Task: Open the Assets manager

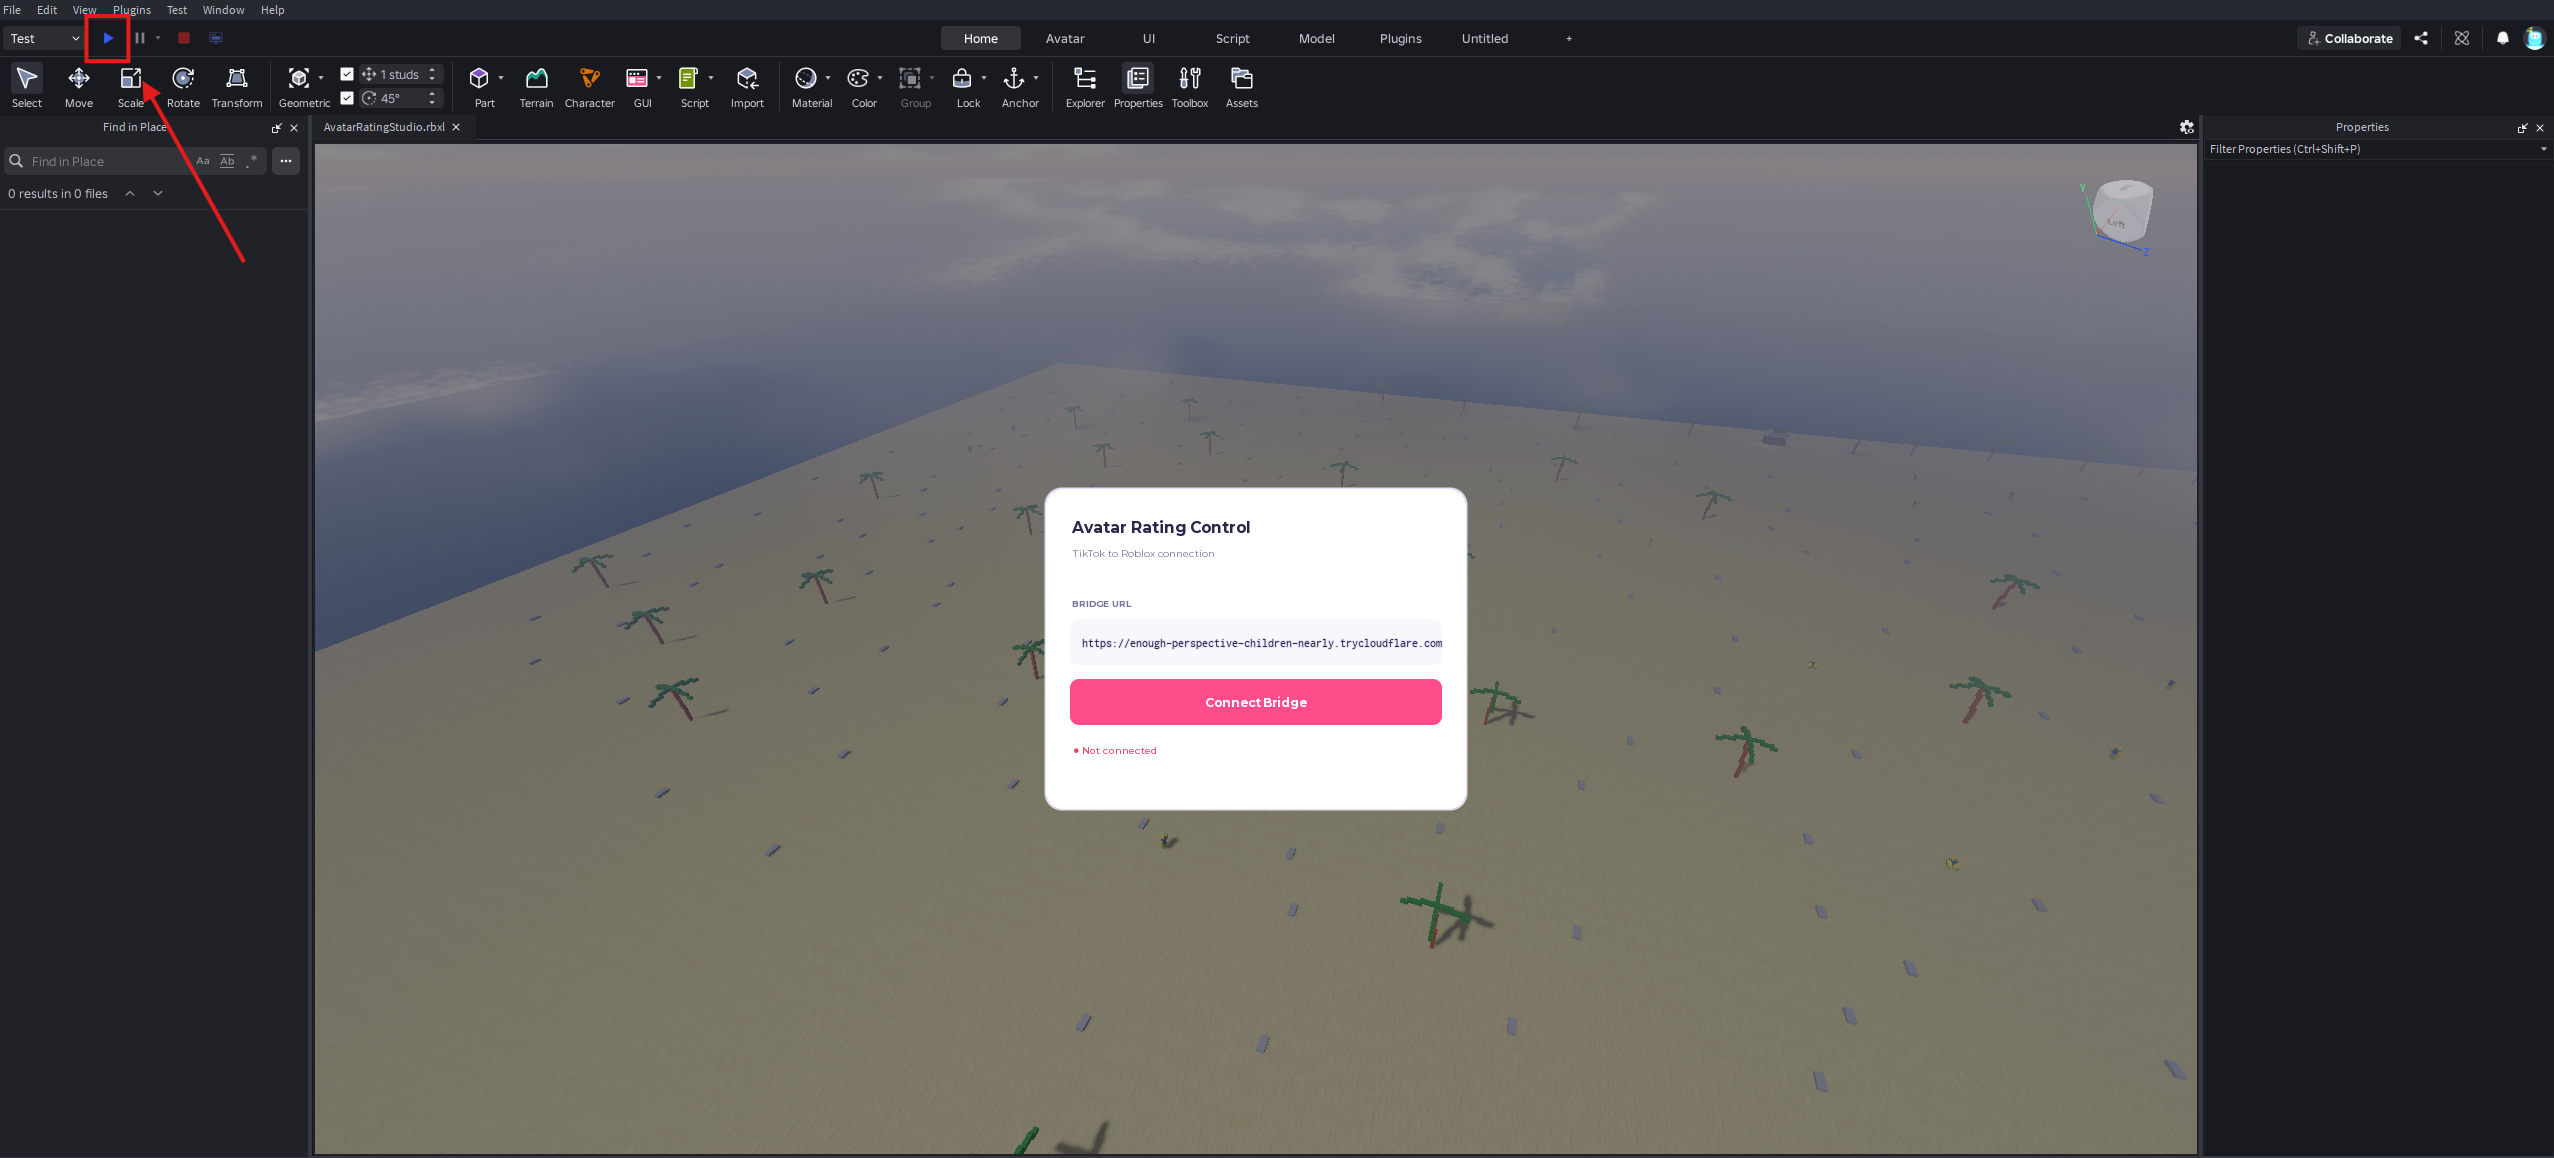Action: point(1242,86)
